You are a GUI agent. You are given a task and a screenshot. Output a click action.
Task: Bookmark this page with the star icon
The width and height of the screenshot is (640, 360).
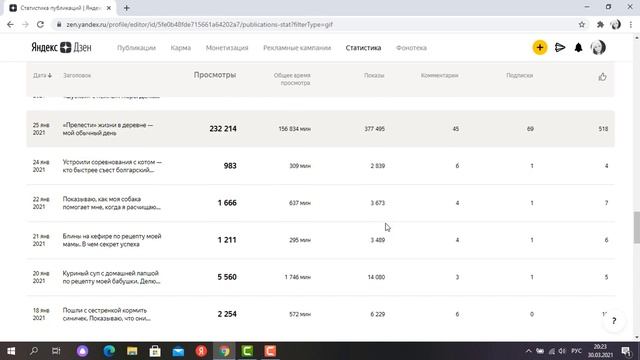[x=582, y=24]
